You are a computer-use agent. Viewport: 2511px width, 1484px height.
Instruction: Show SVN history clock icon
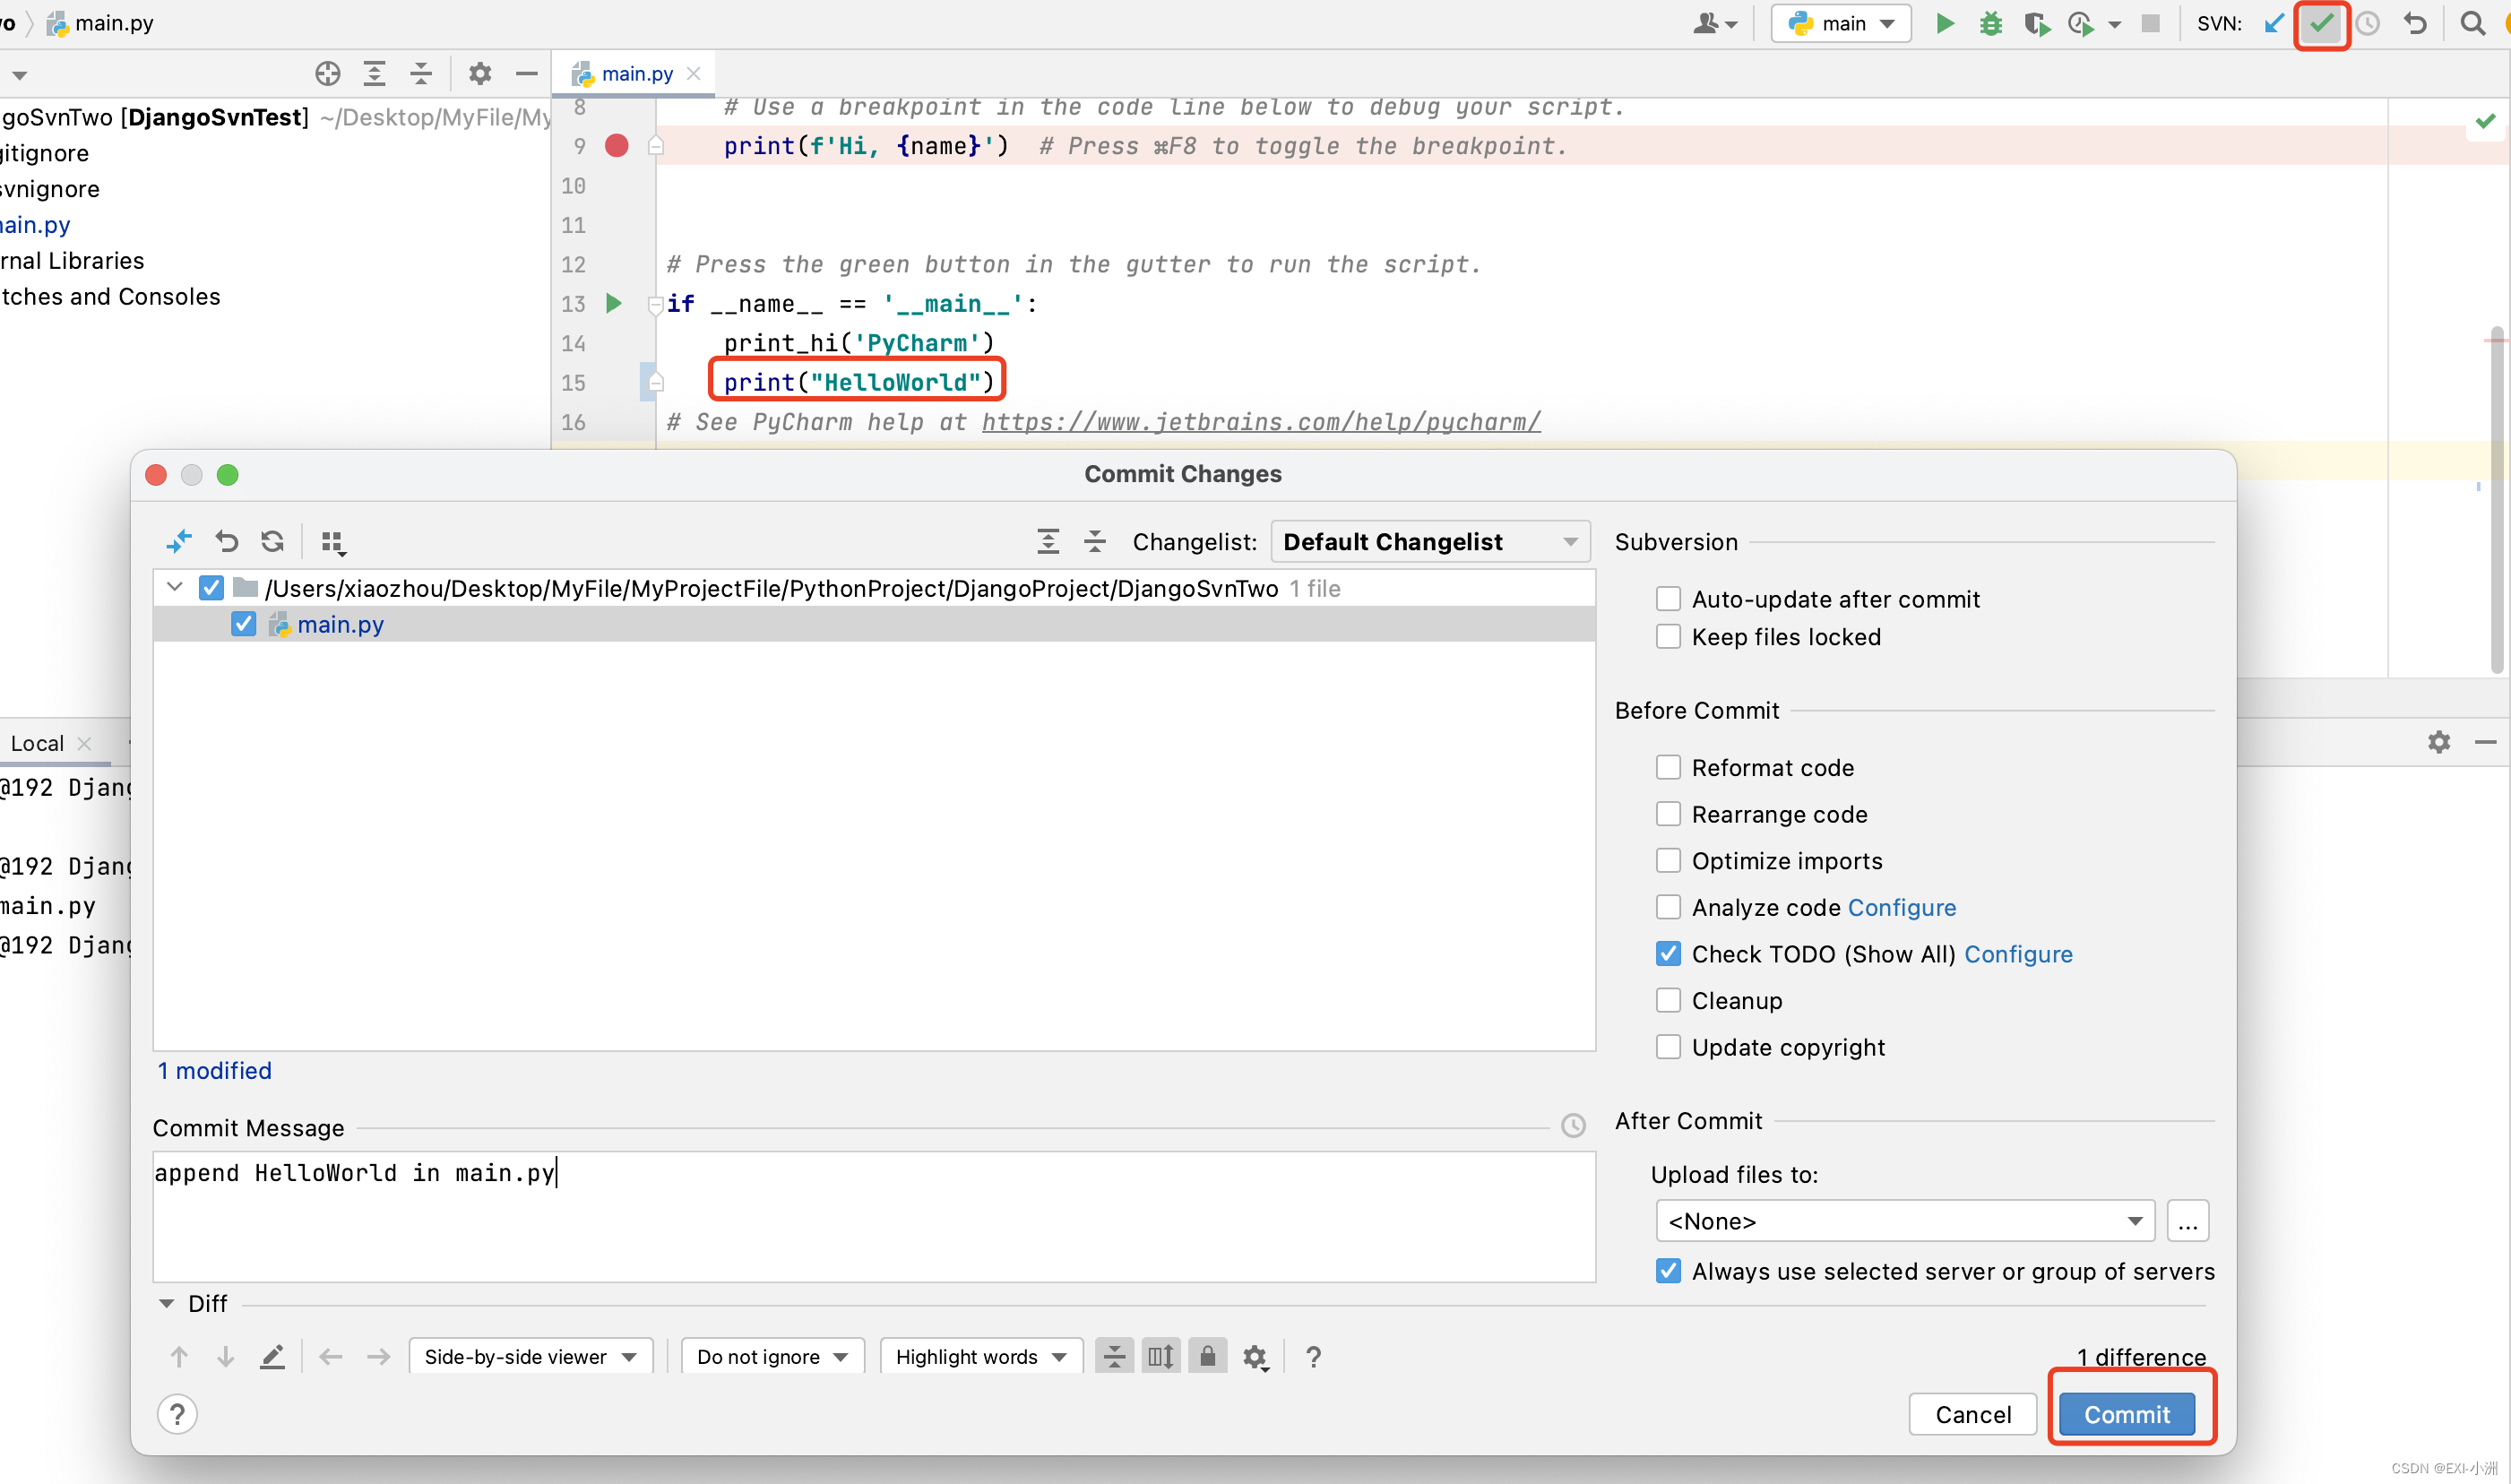tap(2367, 23)
